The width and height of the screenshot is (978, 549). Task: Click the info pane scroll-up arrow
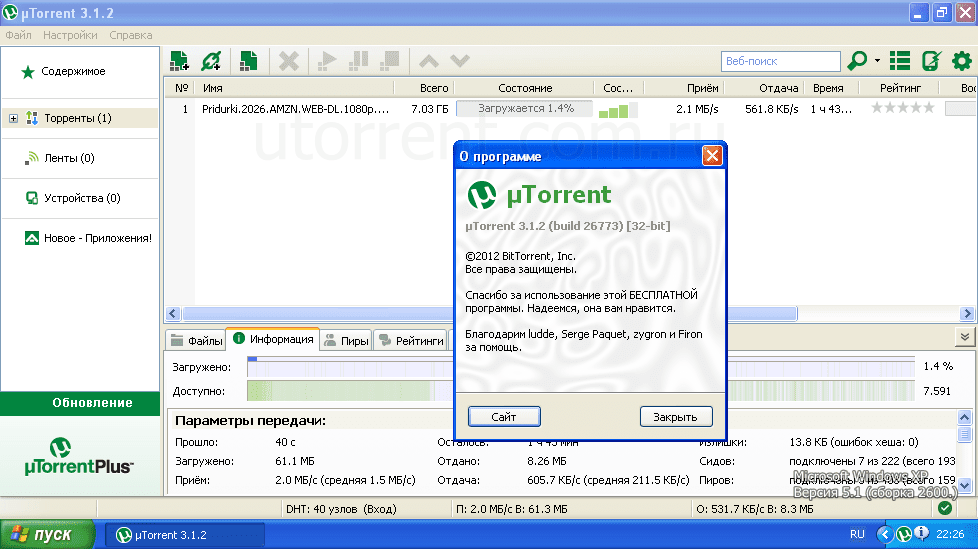coord(964,417)
